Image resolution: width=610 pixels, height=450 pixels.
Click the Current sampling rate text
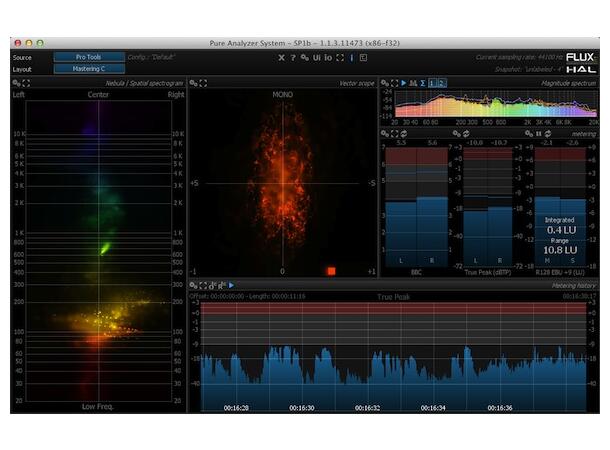pyautogui.click(x=519, y=57)
